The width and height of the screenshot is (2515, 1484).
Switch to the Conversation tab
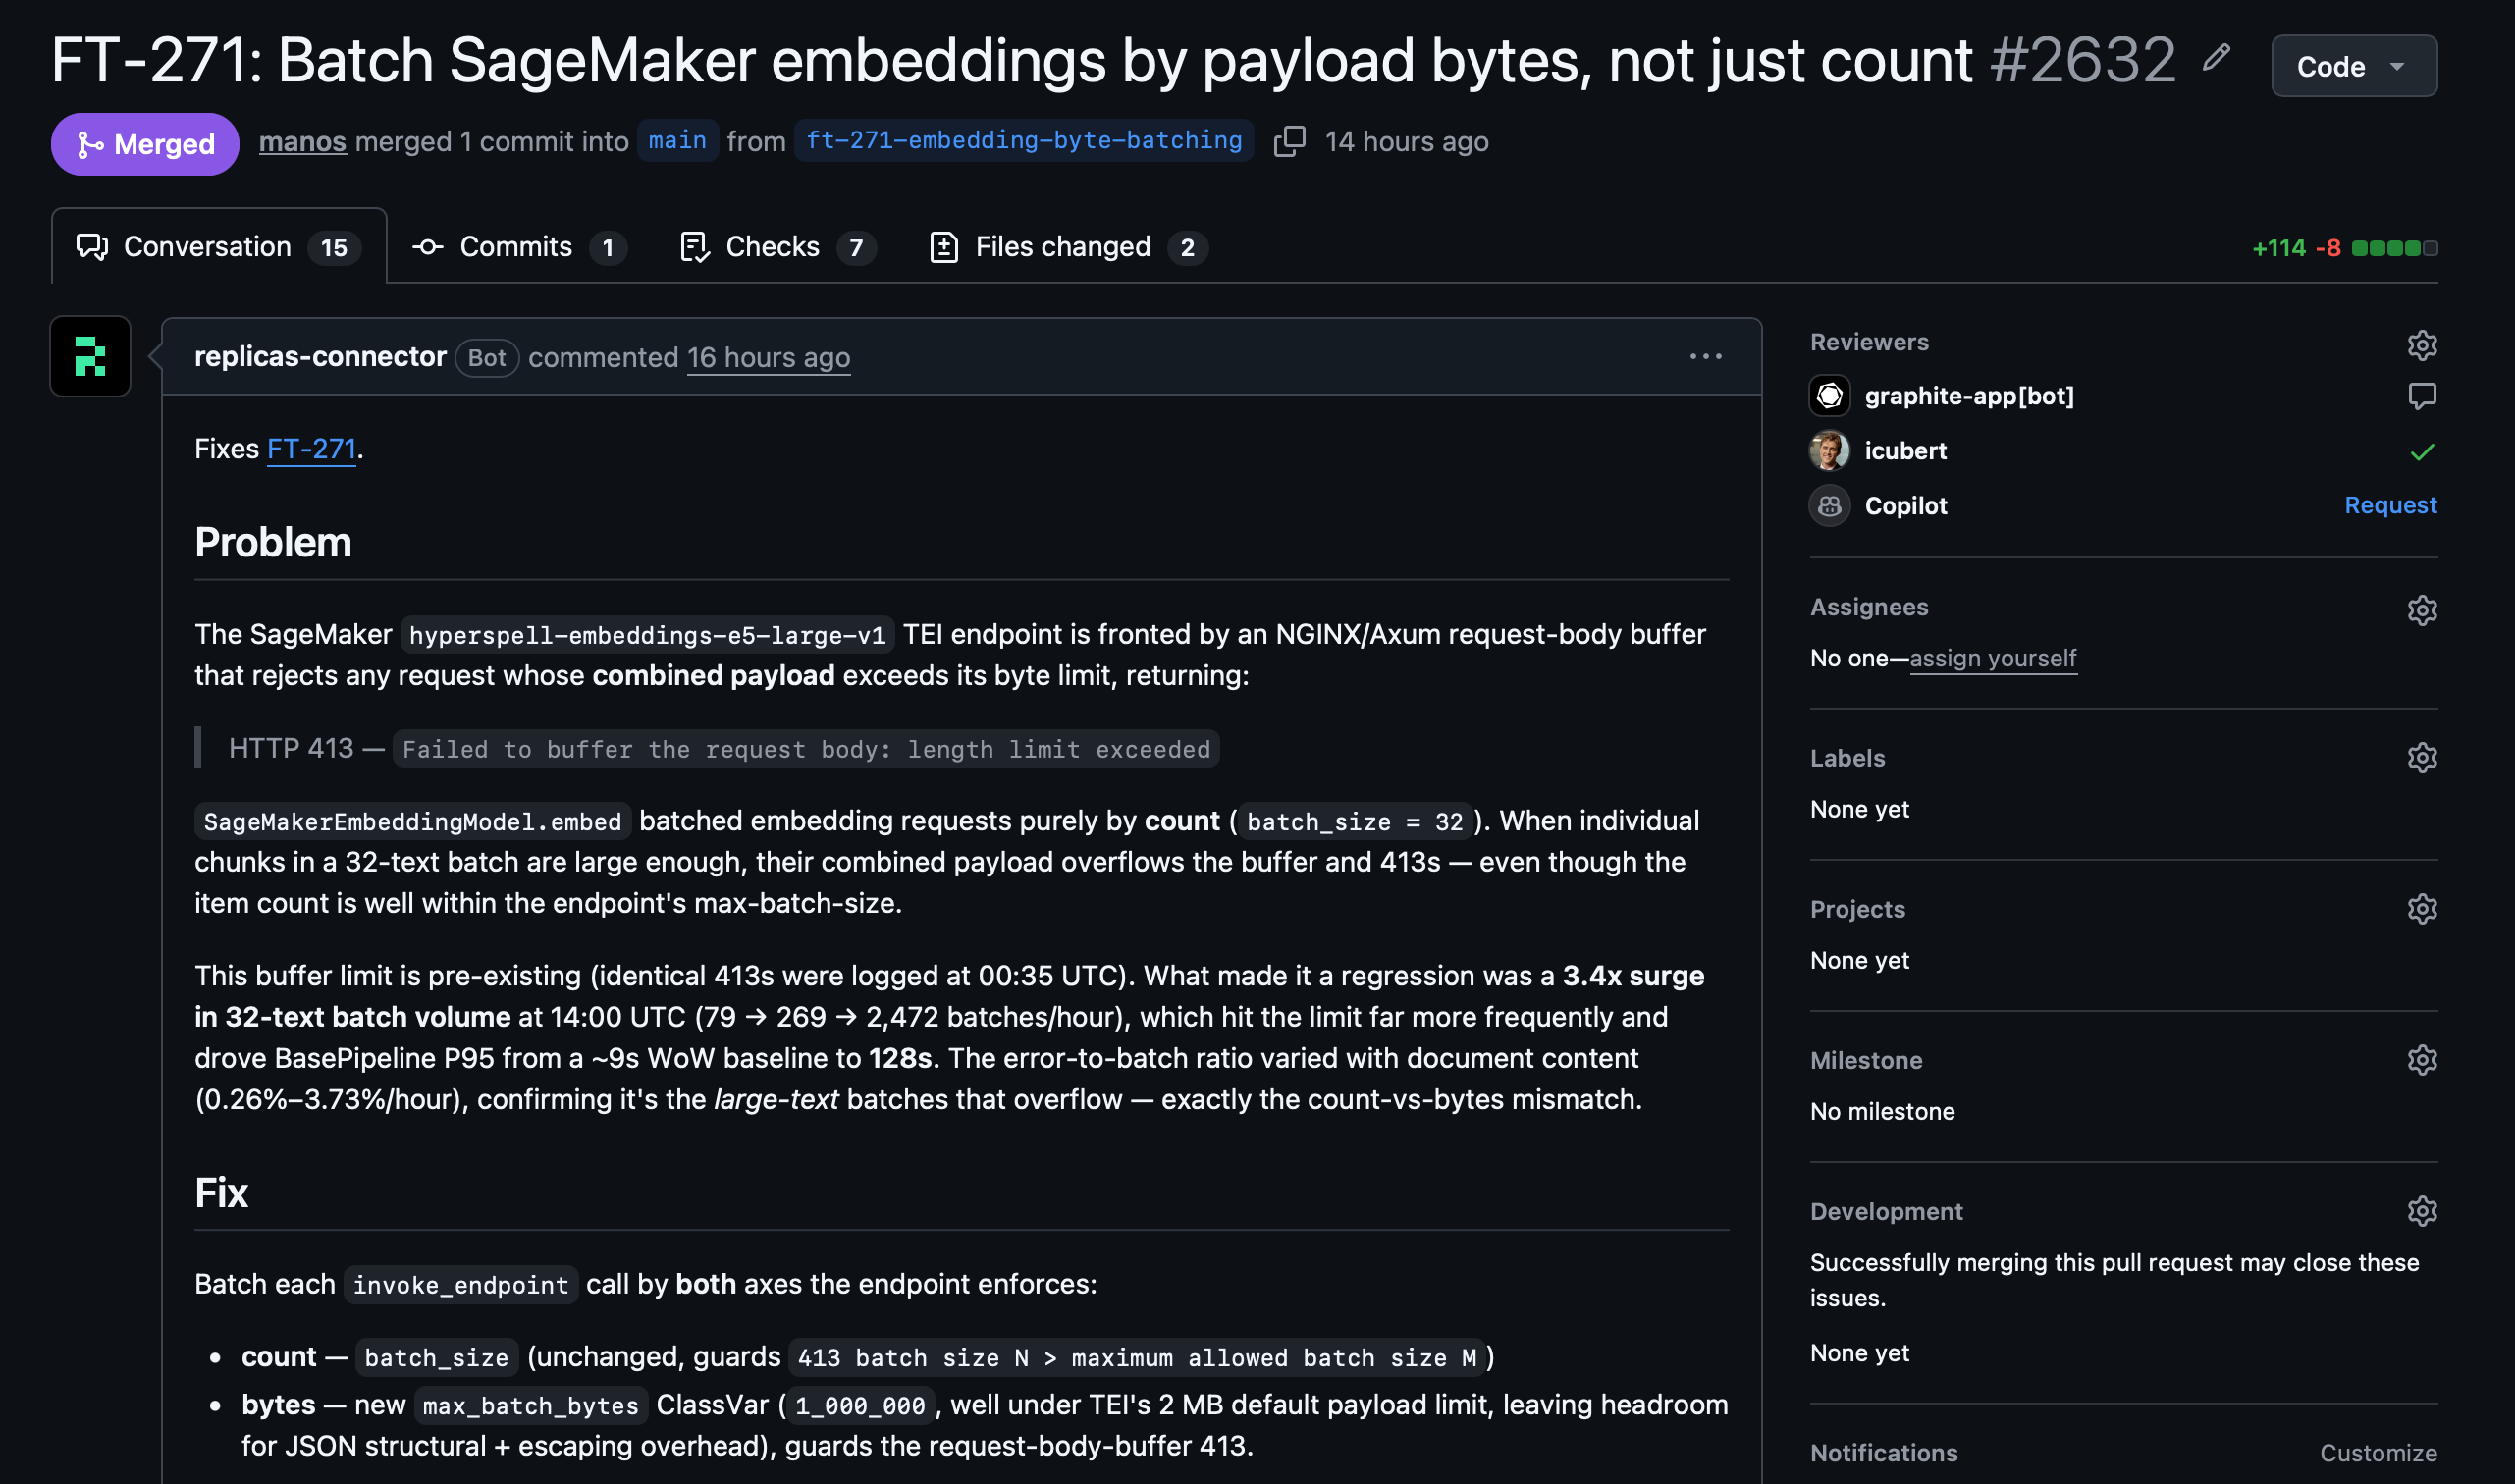click(219, 247)
